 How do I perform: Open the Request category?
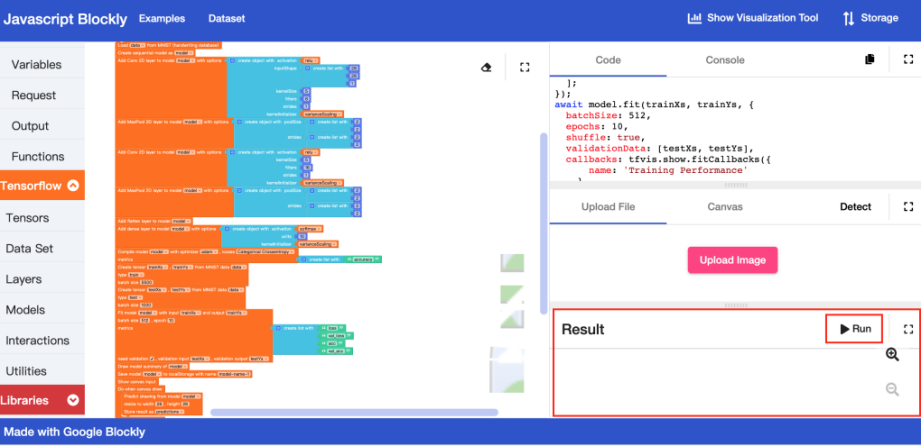pyautogui.click(x=42, y=95)
